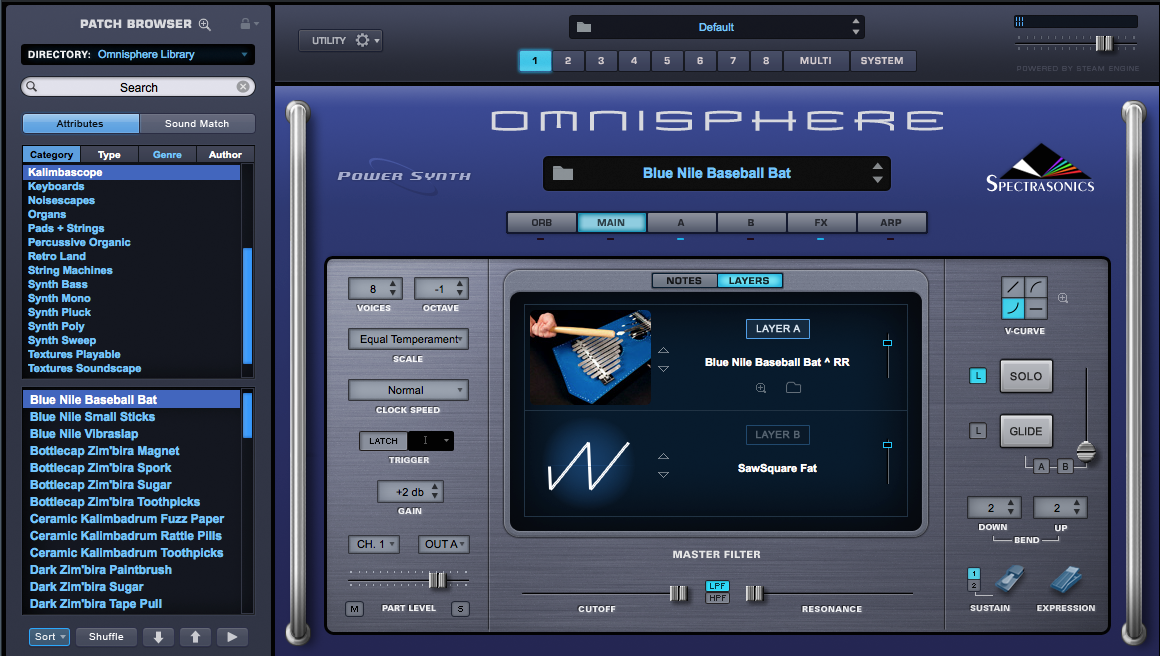Click the Utility gear icon
The height and width of the screenshot is (656, 1160).
point(362,40)
